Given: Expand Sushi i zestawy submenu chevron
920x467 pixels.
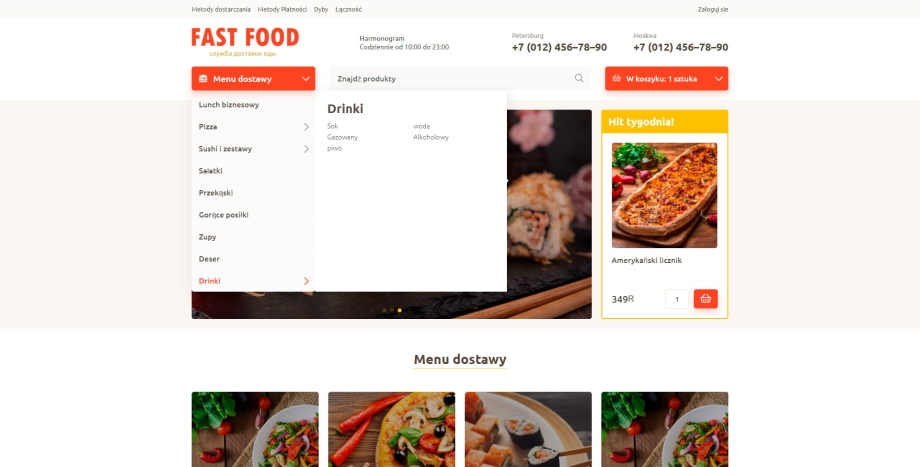Looking at the screenshot, I should coord(306,149).
